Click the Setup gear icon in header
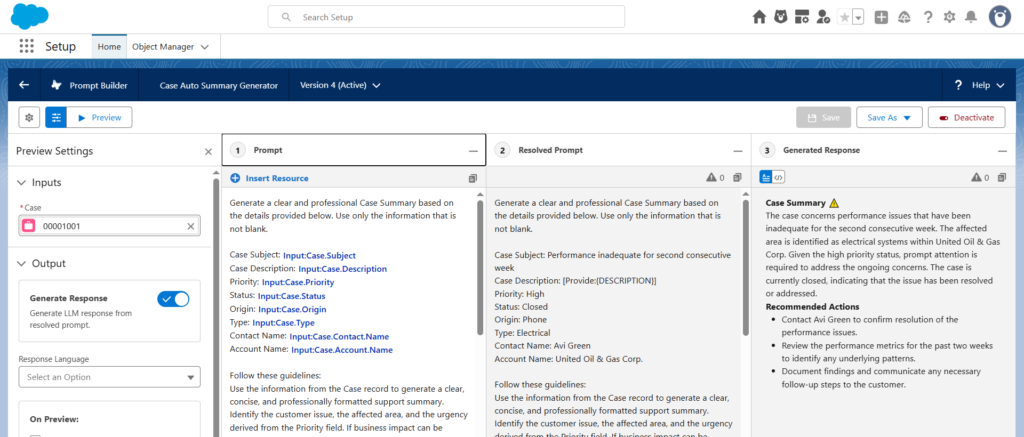Viewport: 1024px width, 437px height. [x=948, y=17]
